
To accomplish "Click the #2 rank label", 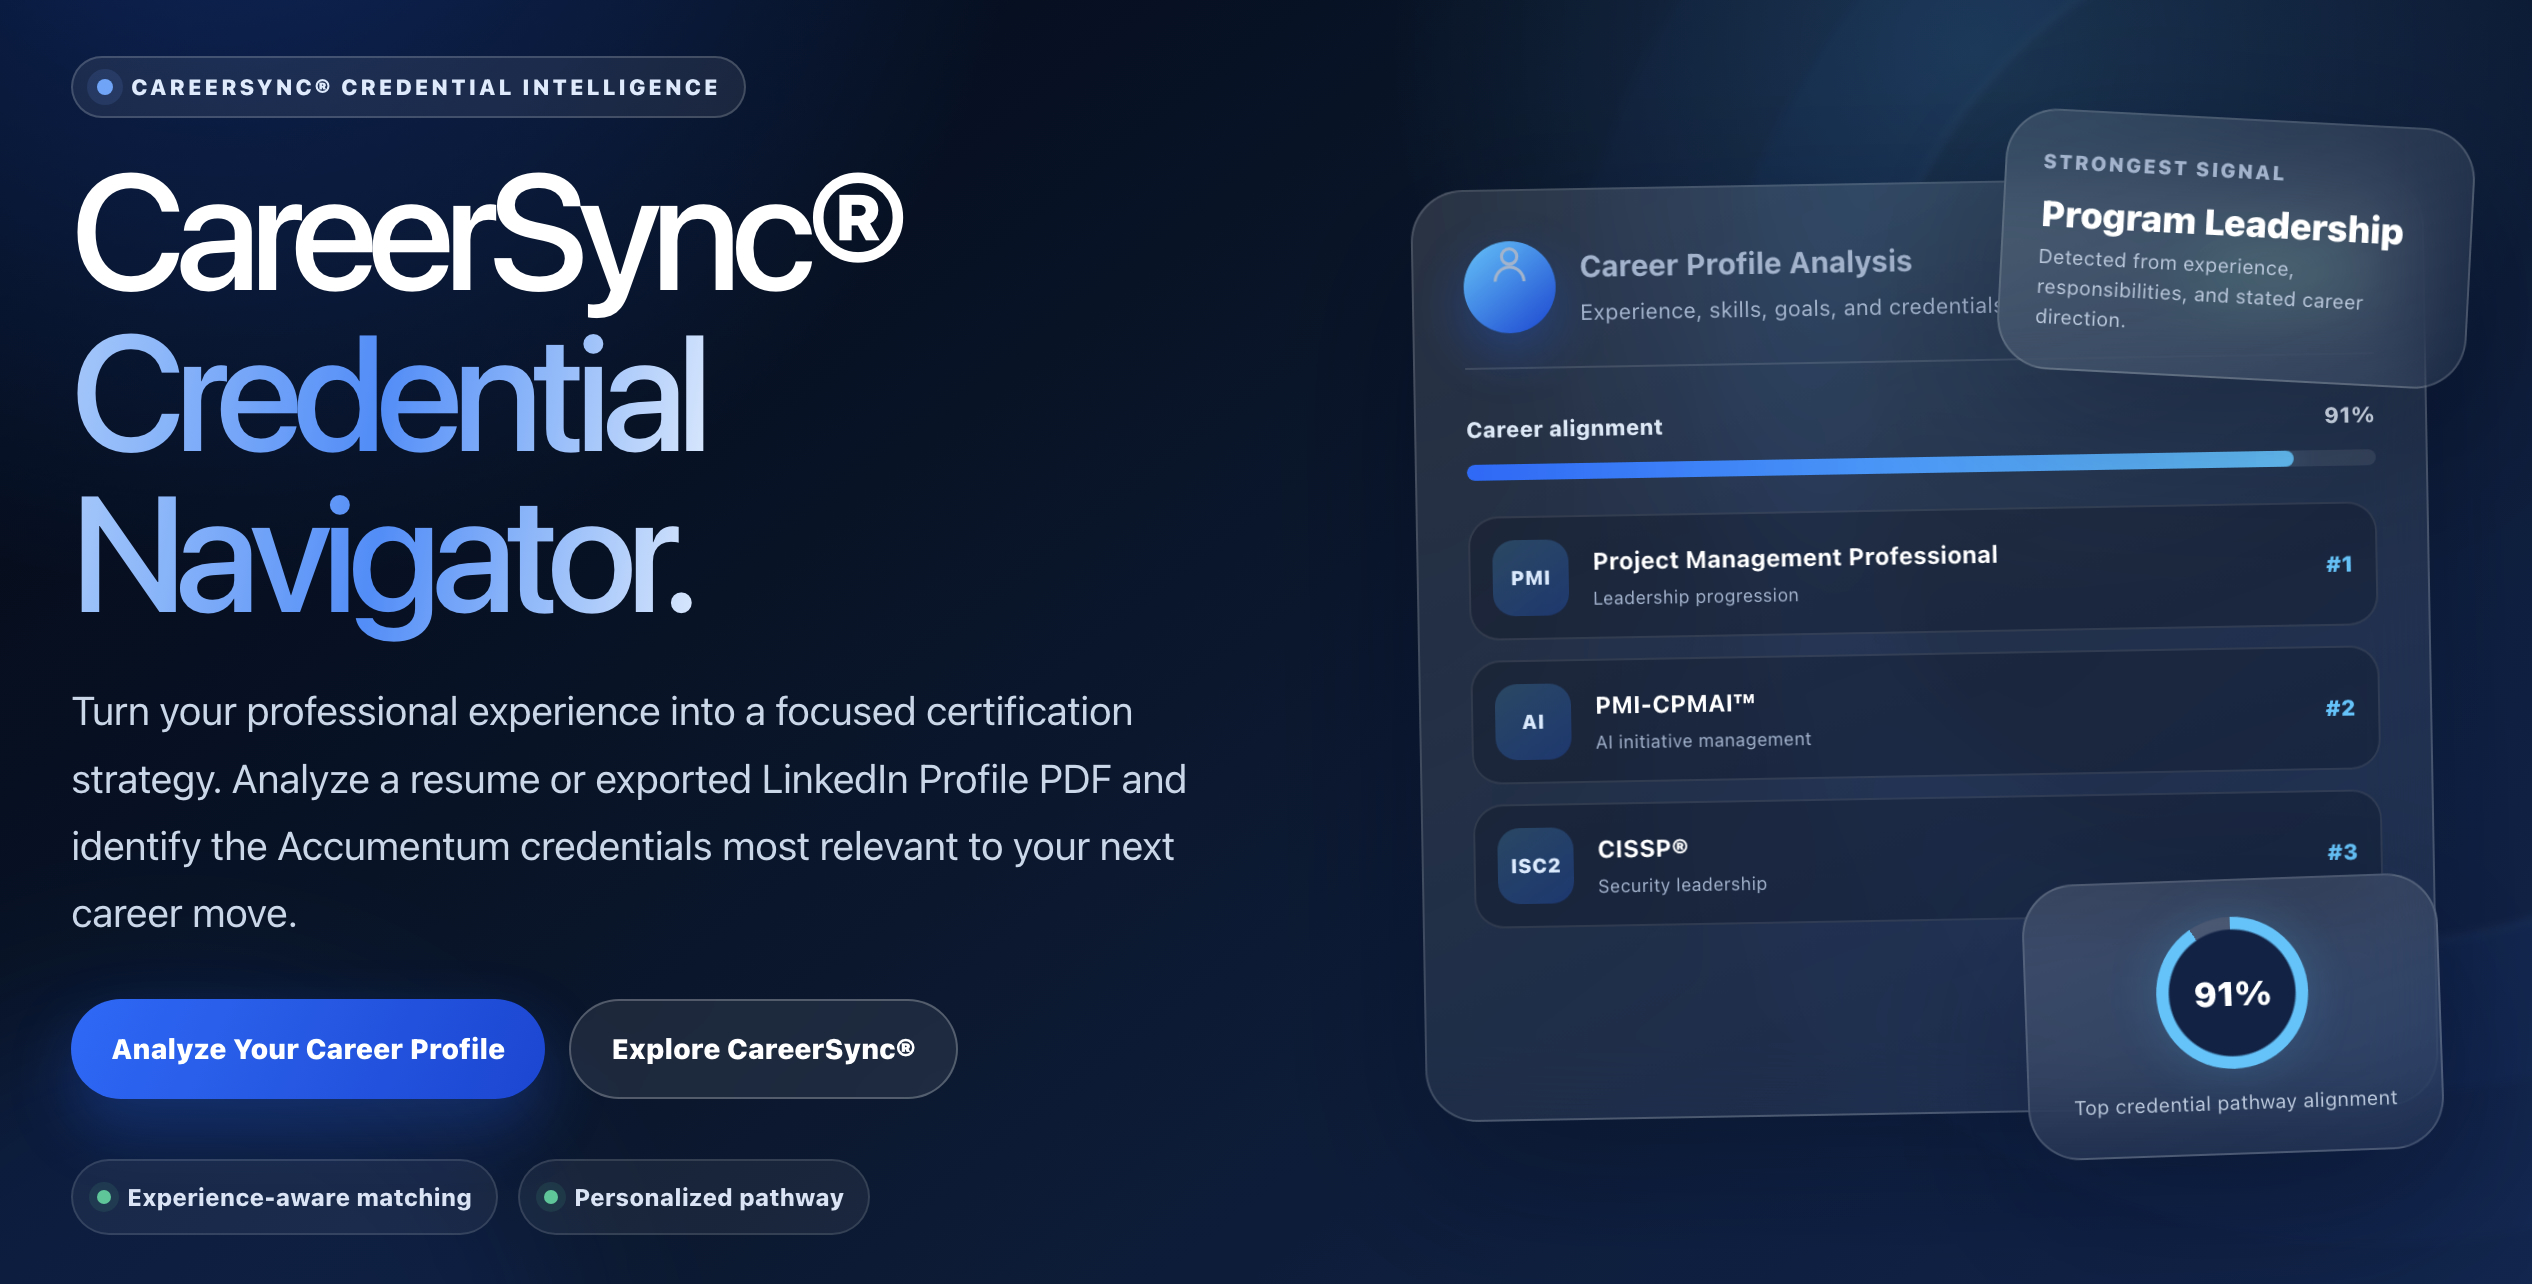I will pos(2340,708).
